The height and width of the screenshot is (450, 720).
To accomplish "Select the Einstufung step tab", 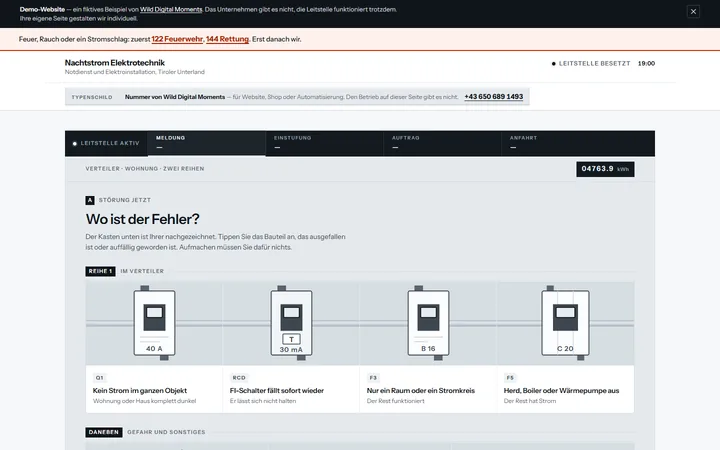I will pos(324,143).
